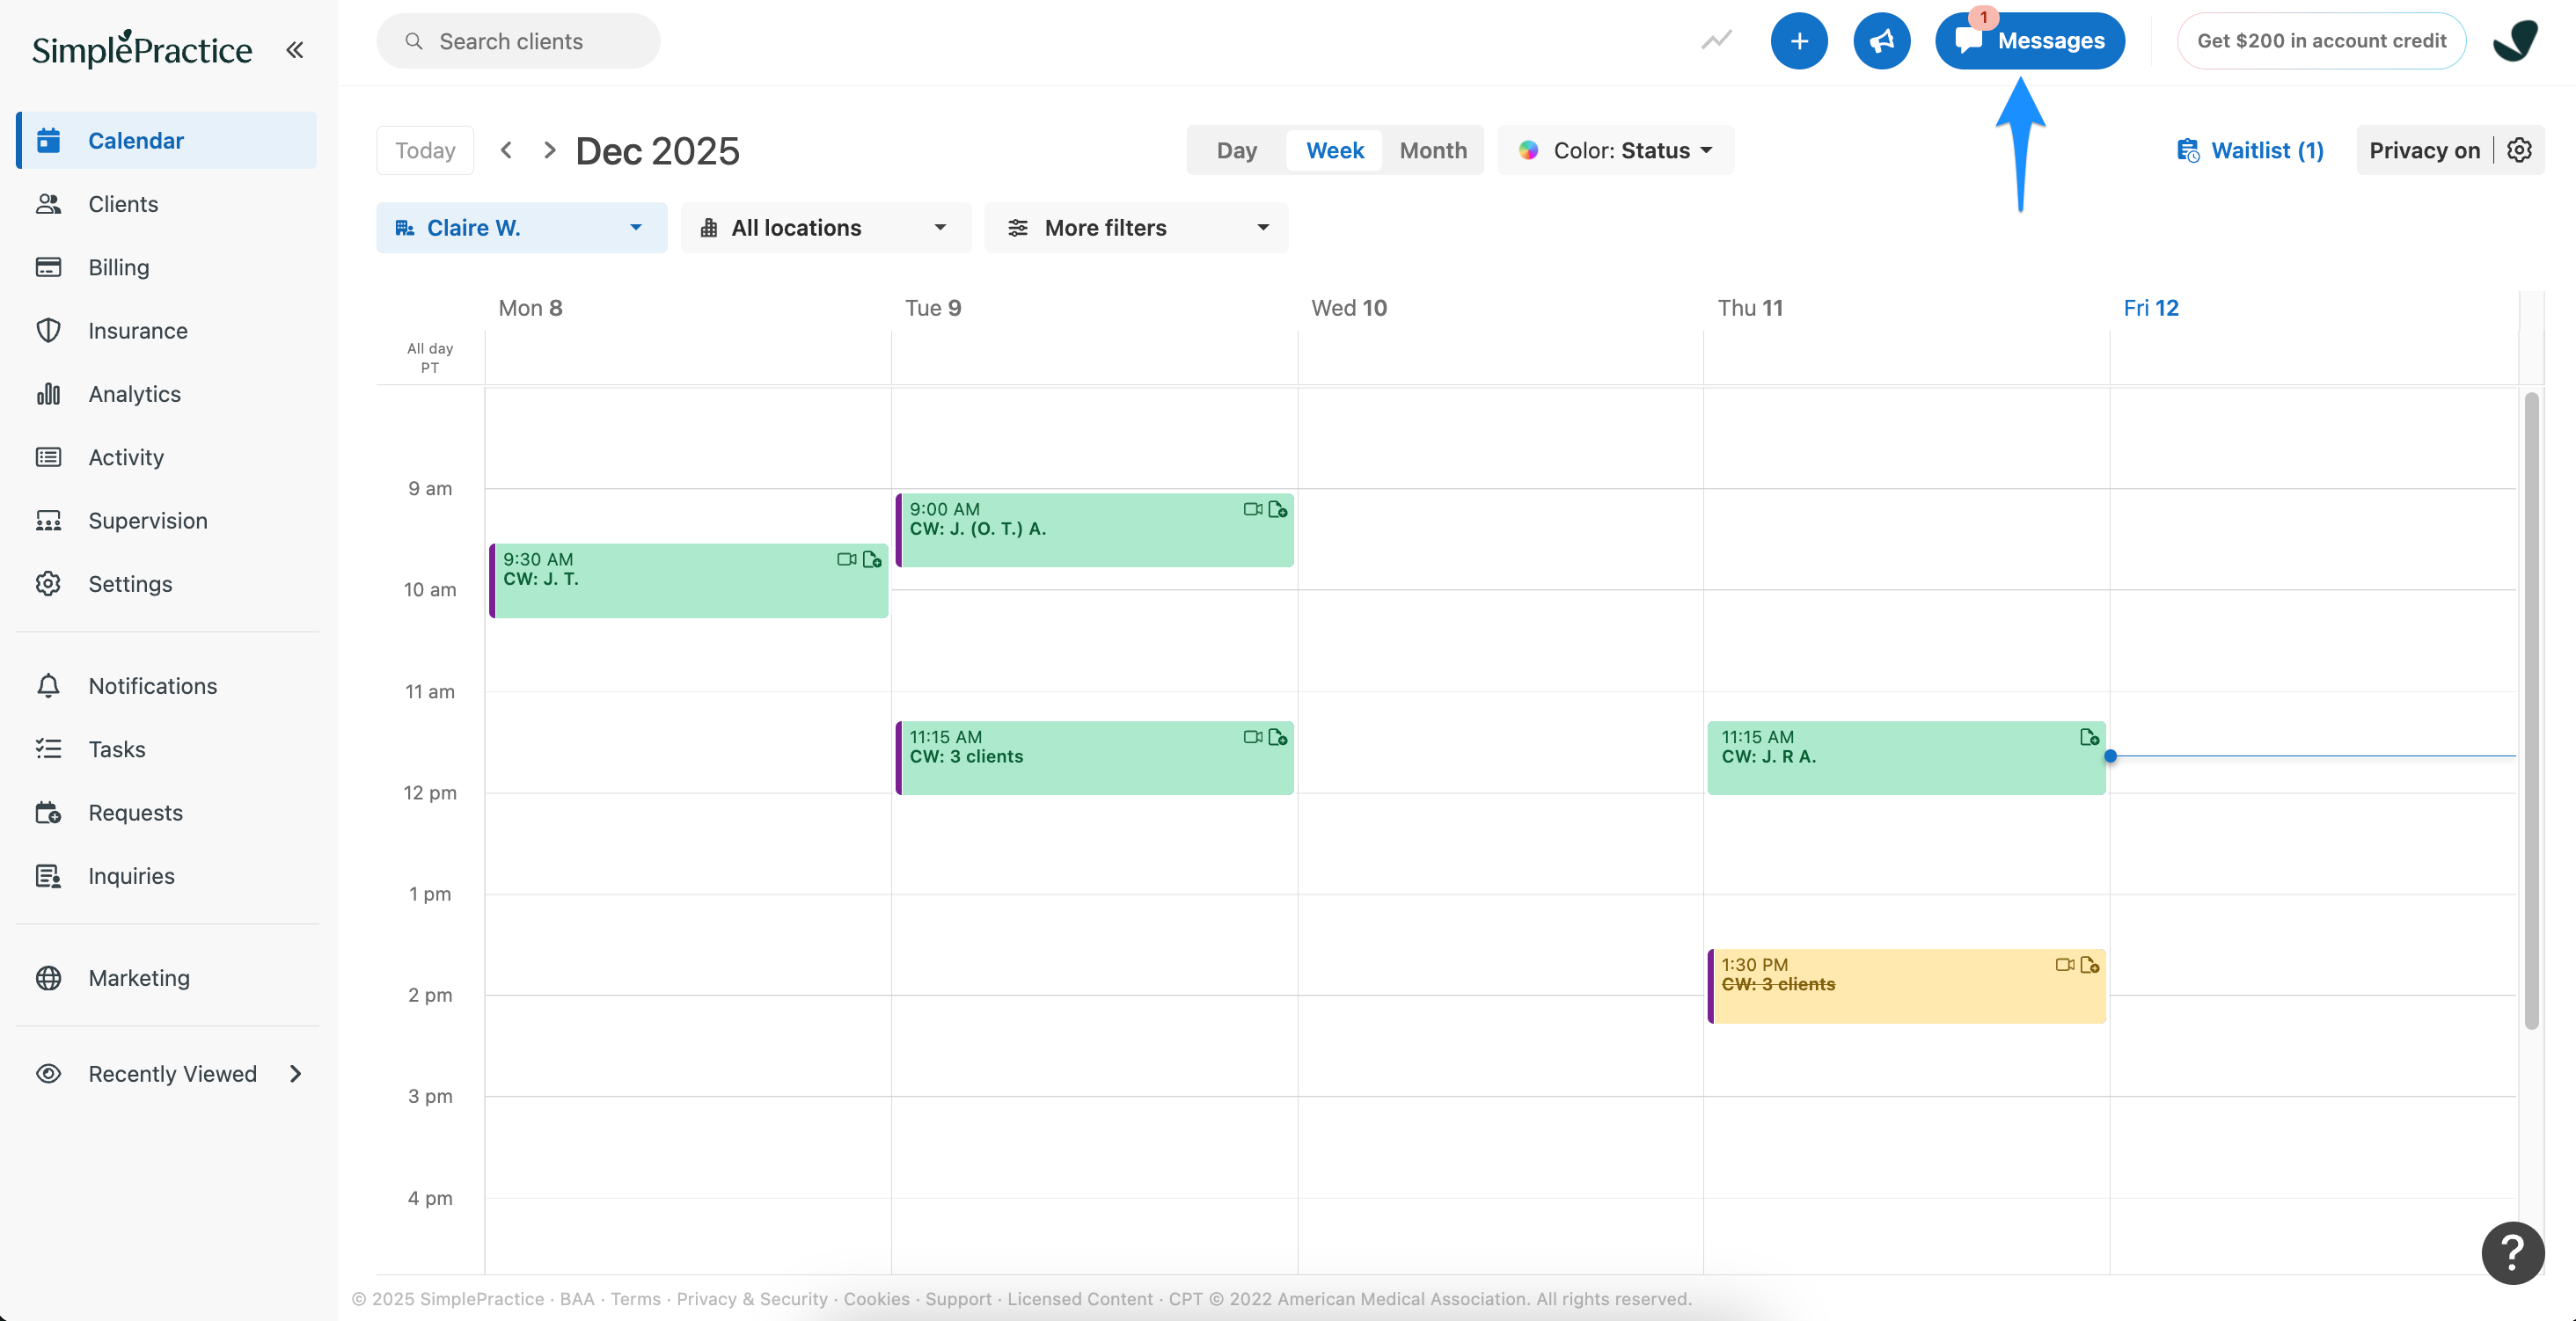Open Clients in the sidebar
The width and height of the screenshot is (2576, 1321).
[x=167, y=204]
